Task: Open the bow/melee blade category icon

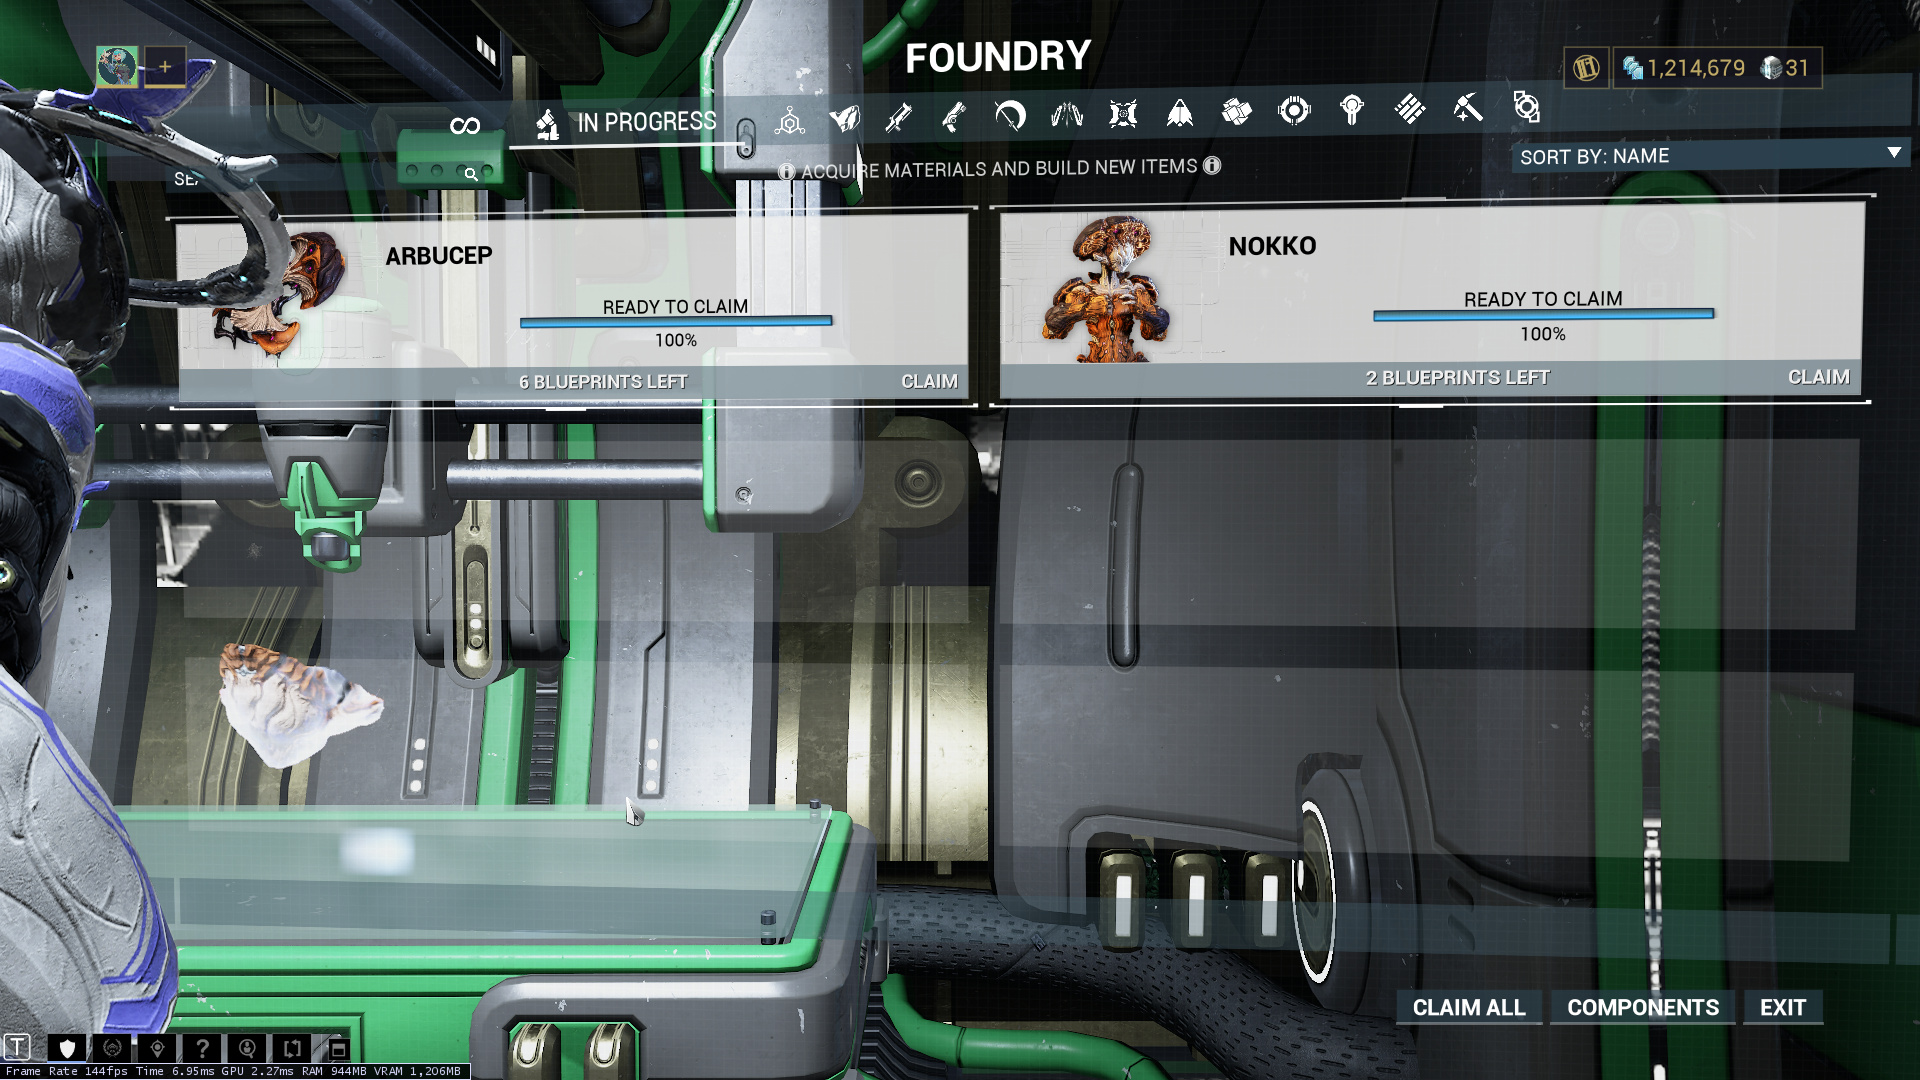Action: pos(1010,115)
